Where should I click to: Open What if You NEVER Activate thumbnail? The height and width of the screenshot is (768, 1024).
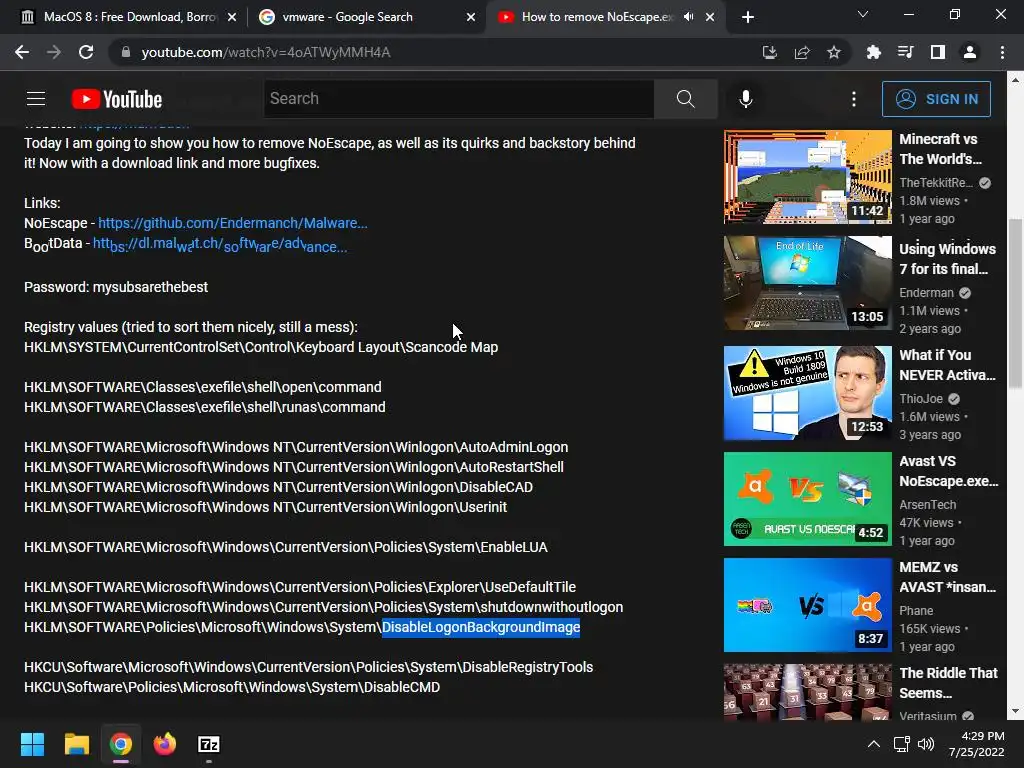pyautogui.click(x=807, y=392)
